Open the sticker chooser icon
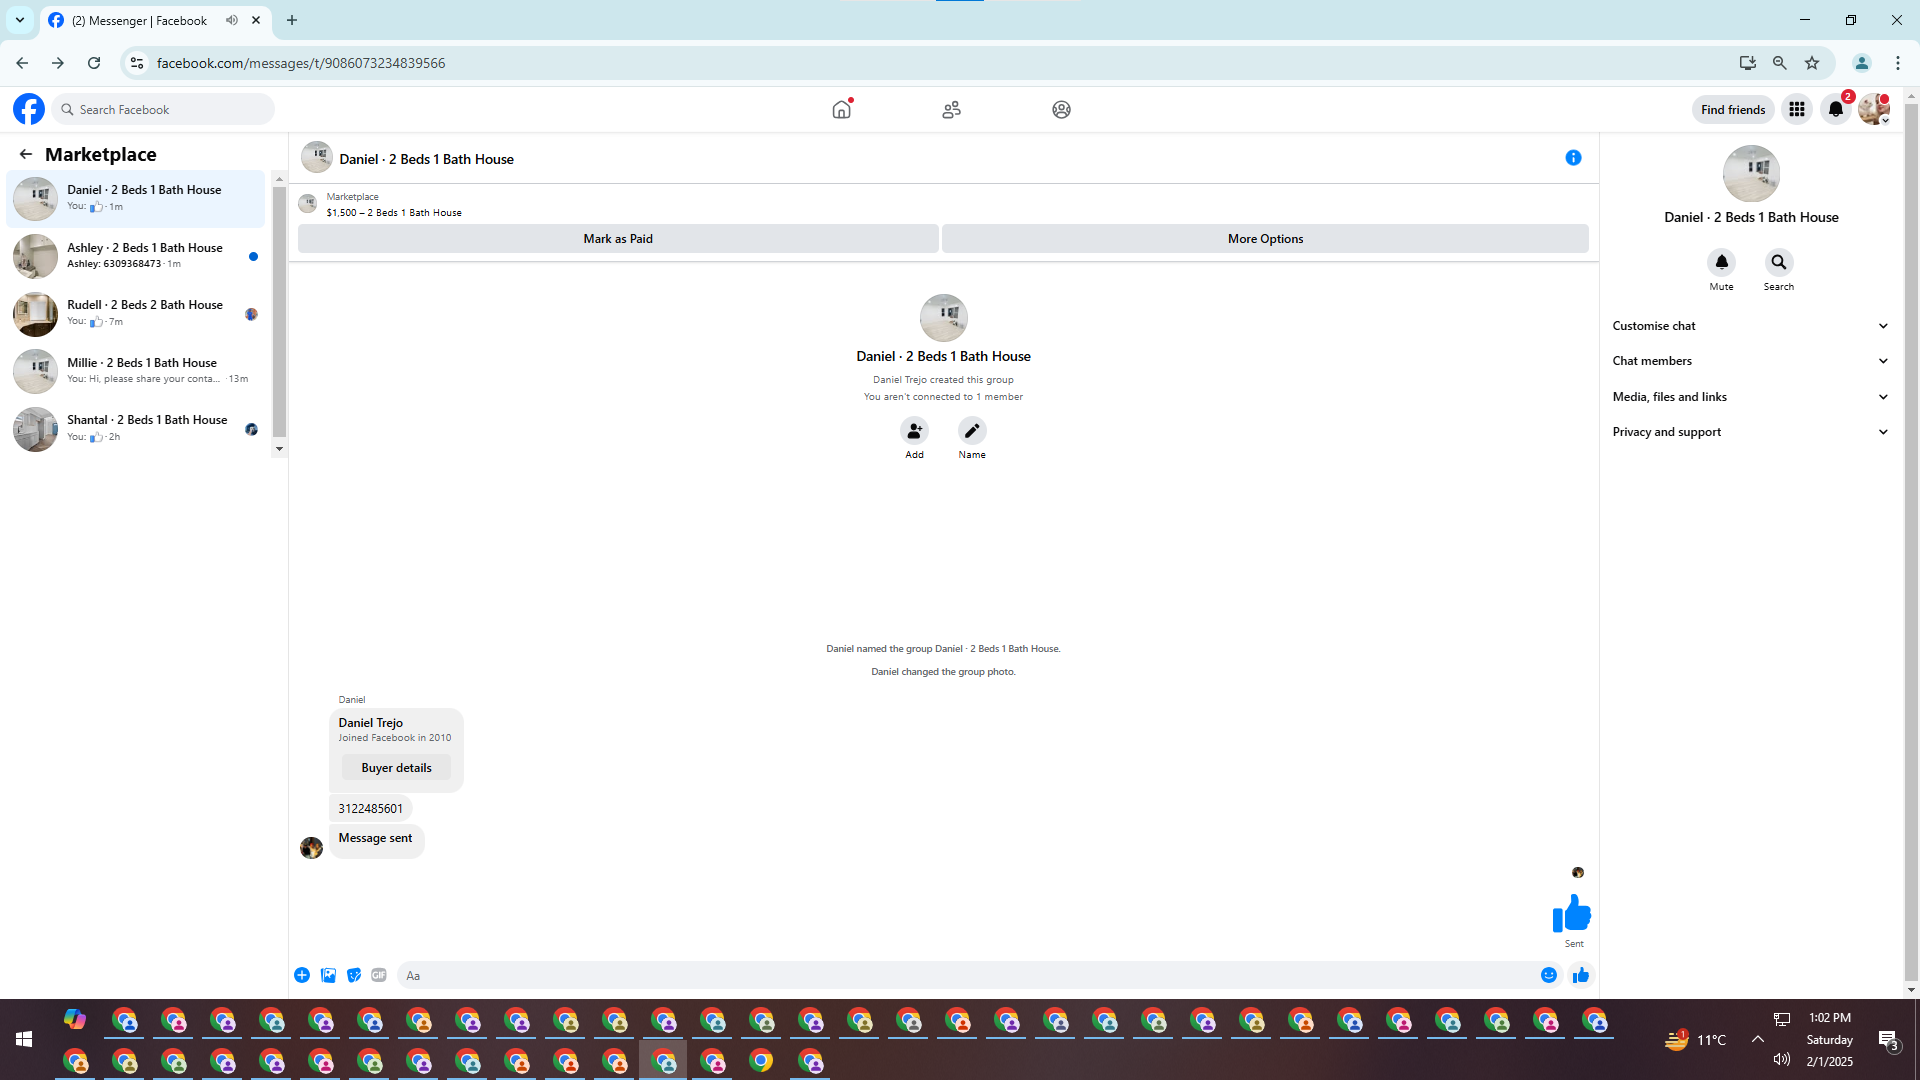This screenshot has height=1080, width=1920. [x=354, y=975]
